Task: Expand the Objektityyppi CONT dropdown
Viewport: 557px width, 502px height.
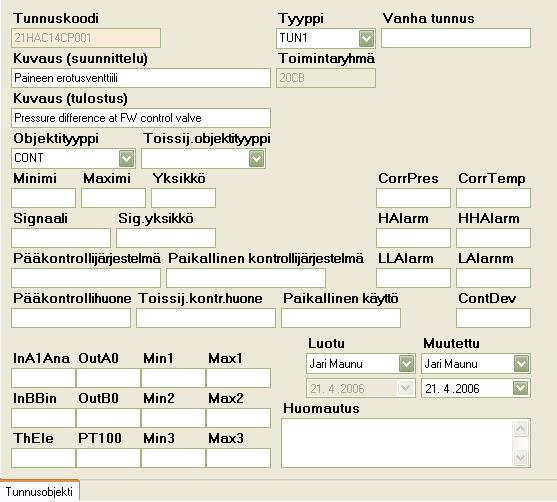Action: point(126,158)
